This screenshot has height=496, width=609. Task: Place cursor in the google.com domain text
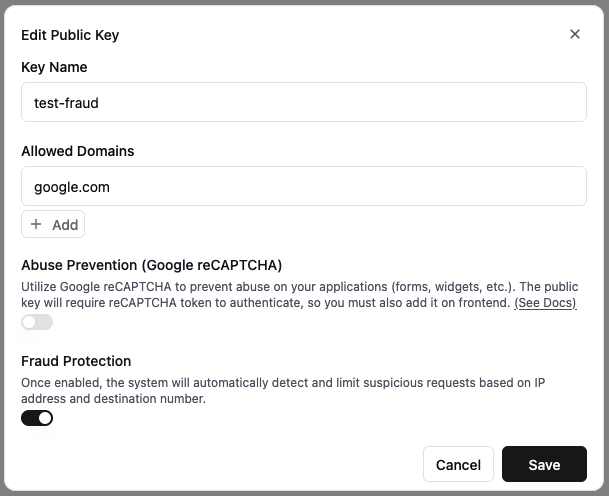pos(72,186)
